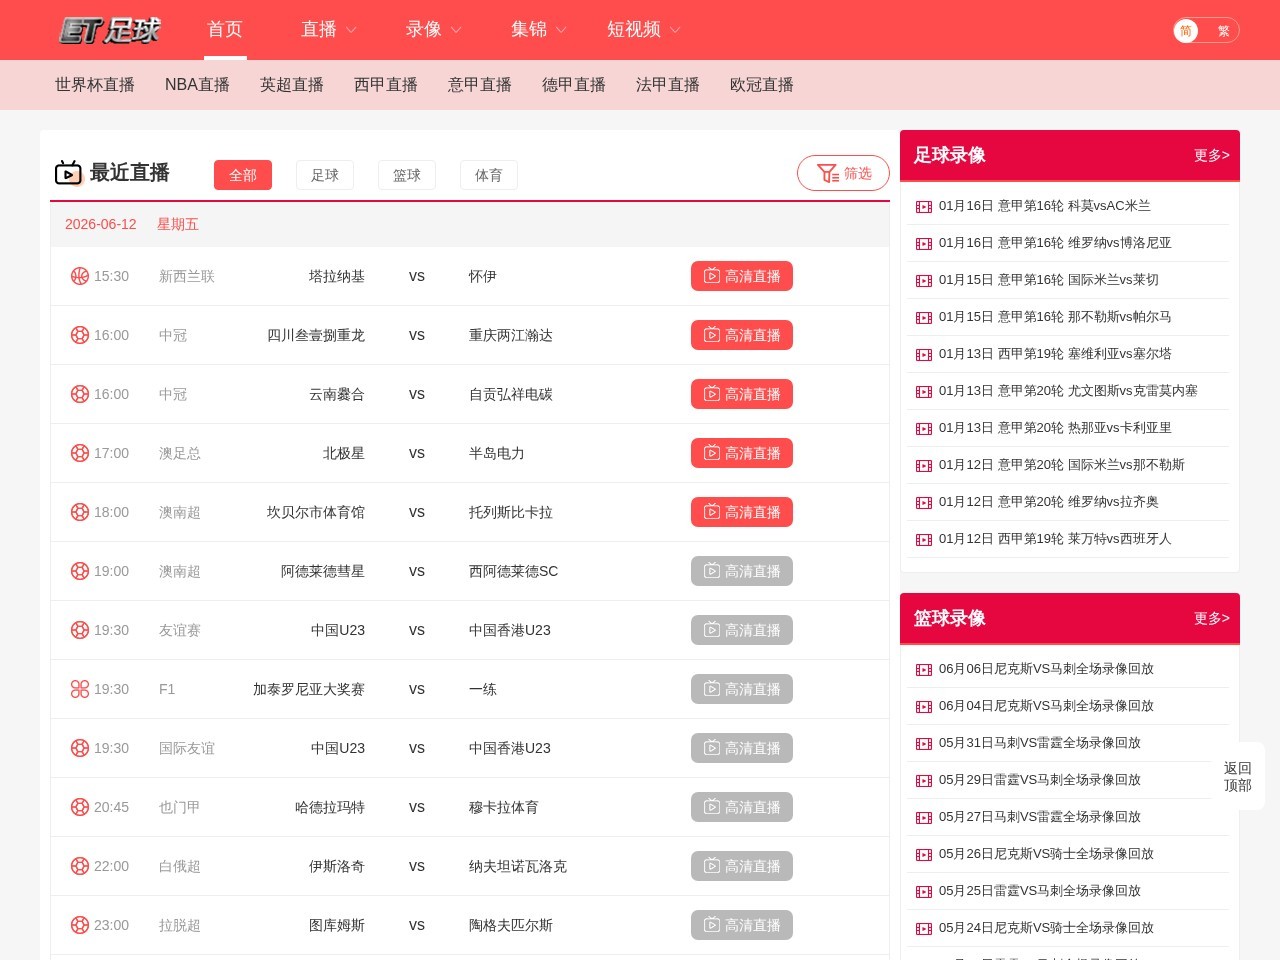Open 高清直播 for 阿德莱德彗星 match

coord(742,571)
